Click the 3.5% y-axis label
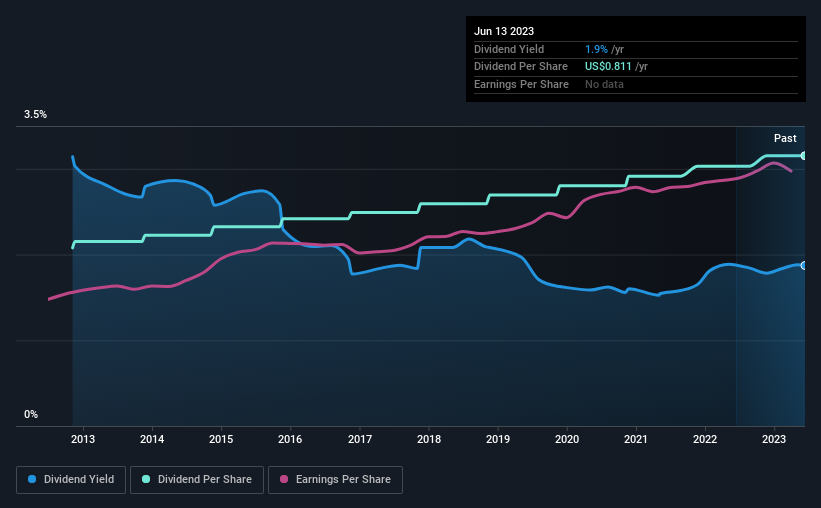821x508 pixels. click(x=35, y=114)
